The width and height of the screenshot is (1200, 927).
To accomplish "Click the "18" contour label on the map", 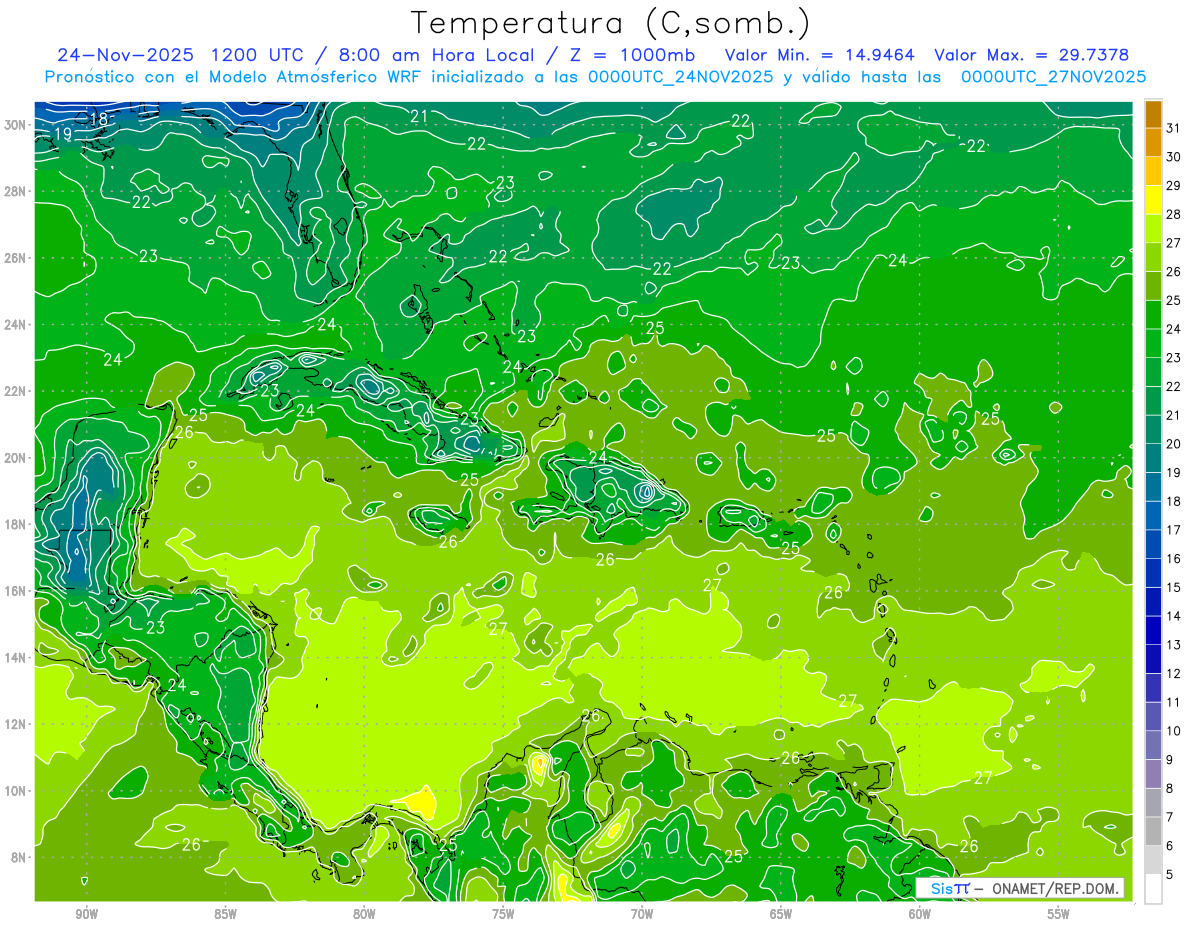I will click(98, 120).
